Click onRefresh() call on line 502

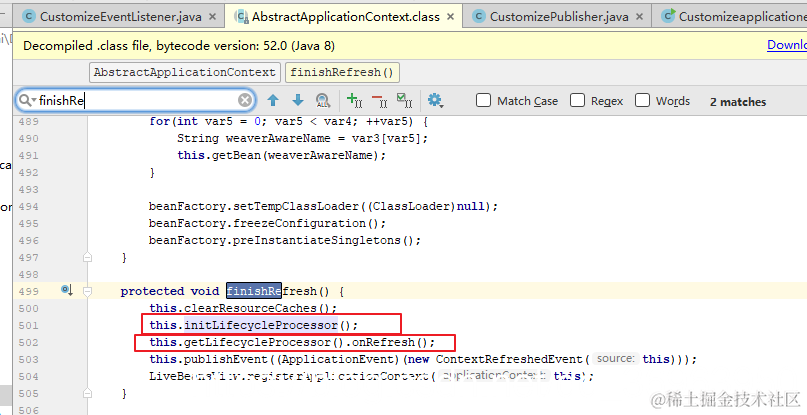tap(393, 342)
